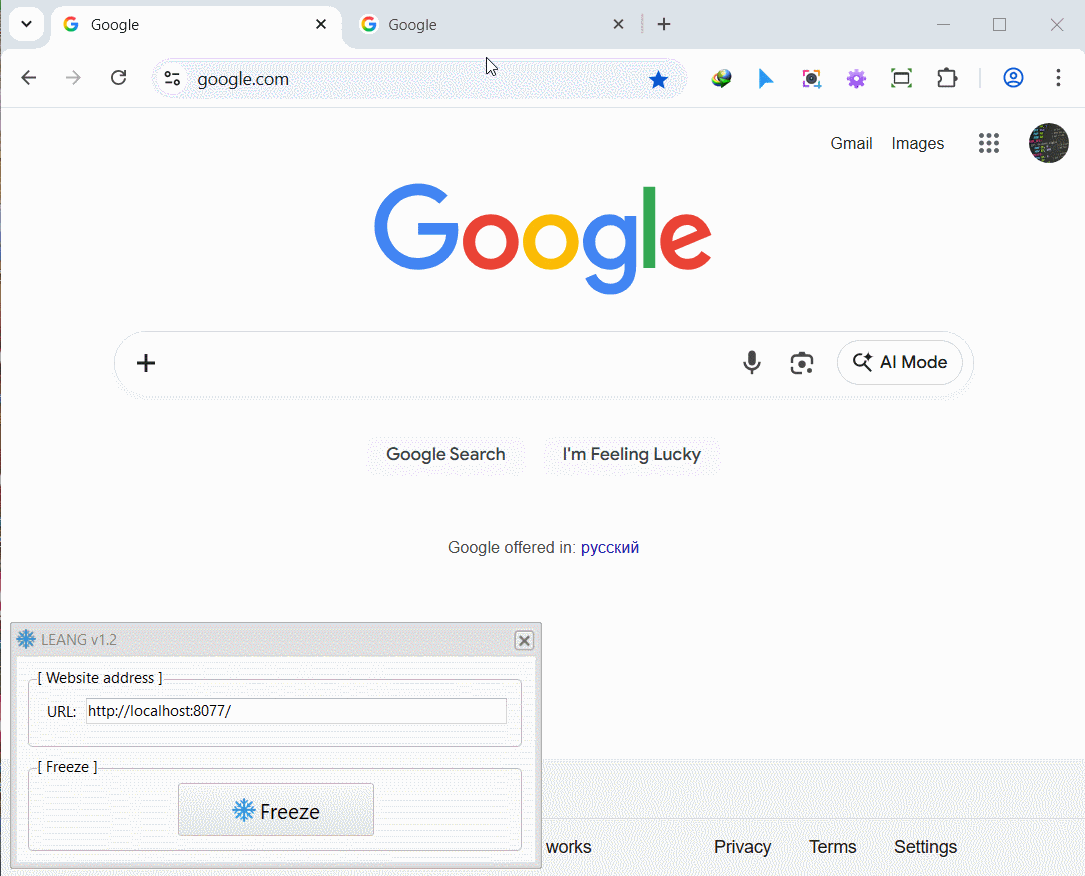Close the second Google tab
Screen dimensions: 1085x876
[x=619, y=24]
